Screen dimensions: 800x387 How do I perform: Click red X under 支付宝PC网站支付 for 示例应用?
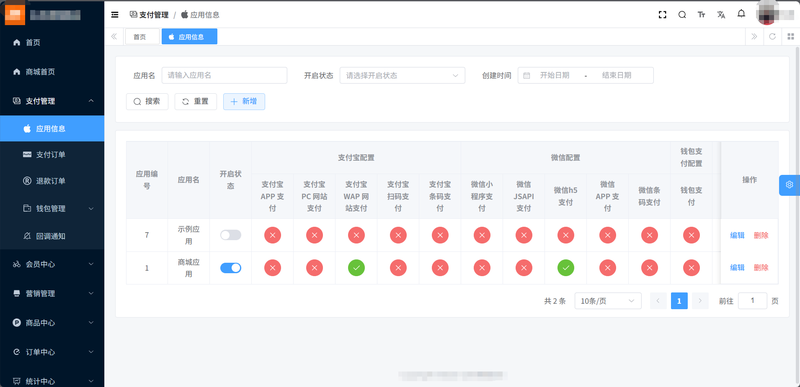(x=314, y=235)
